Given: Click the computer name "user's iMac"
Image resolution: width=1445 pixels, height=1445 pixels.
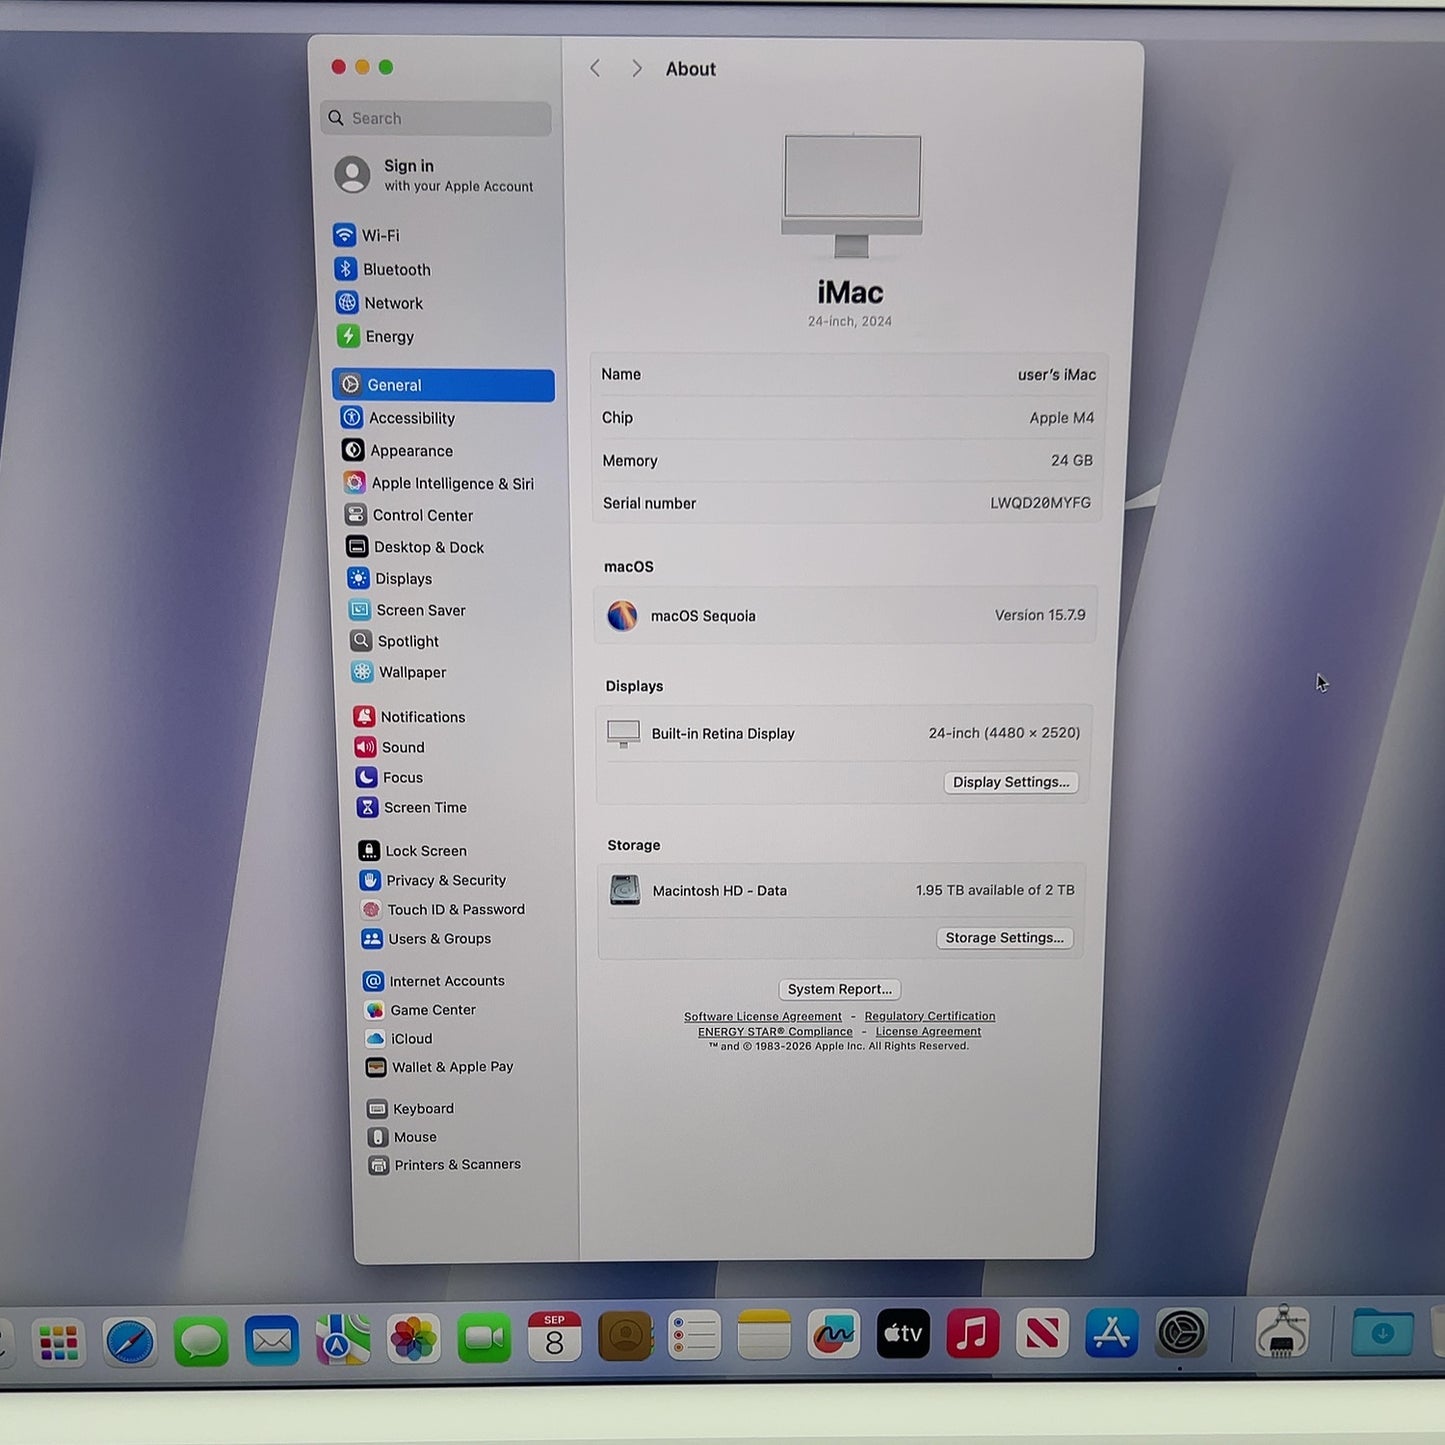Looking at the screenshot, I should (1057, 375).
